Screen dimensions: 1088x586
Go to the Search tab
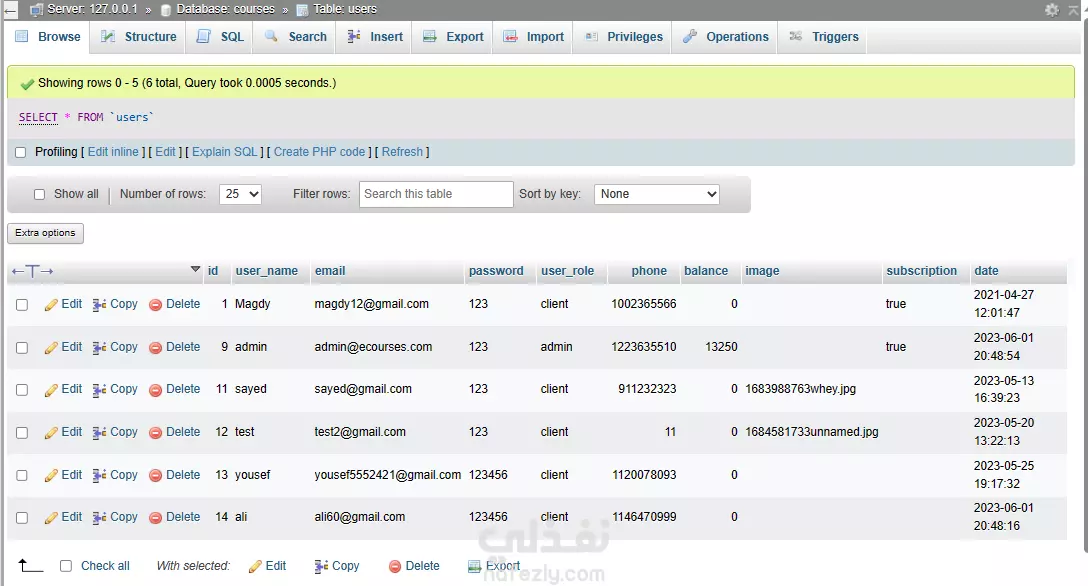click(x=296, y=37)
